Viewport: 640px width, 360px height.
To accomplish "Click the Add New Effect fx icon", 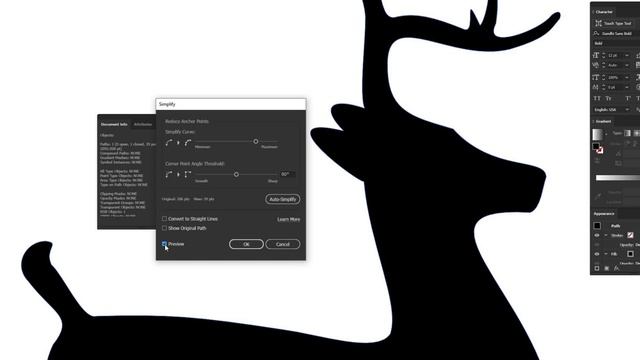I will [616, 269].
